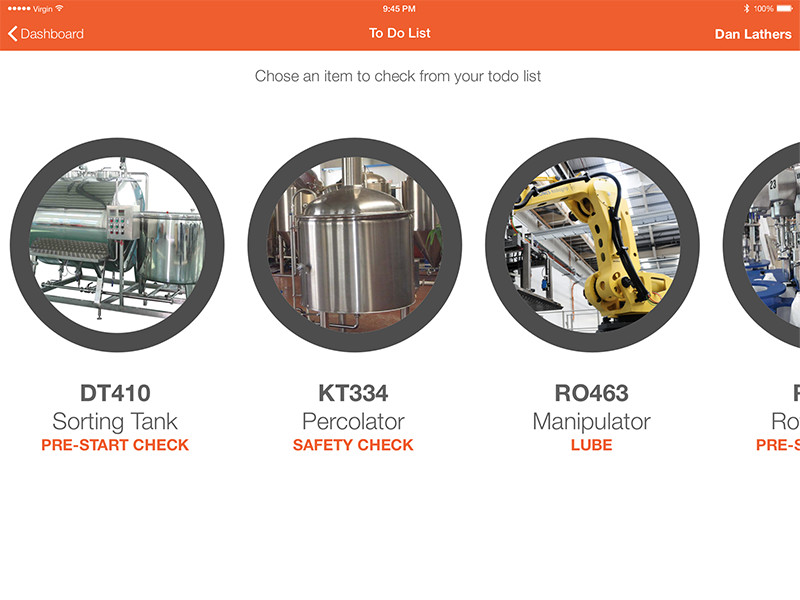Select the KT334 Percolator image

(355, 244)
